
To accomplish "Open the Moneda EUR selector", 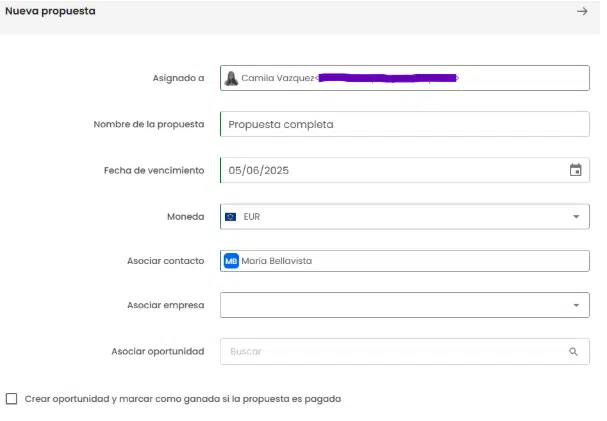I will pos(405,217).
